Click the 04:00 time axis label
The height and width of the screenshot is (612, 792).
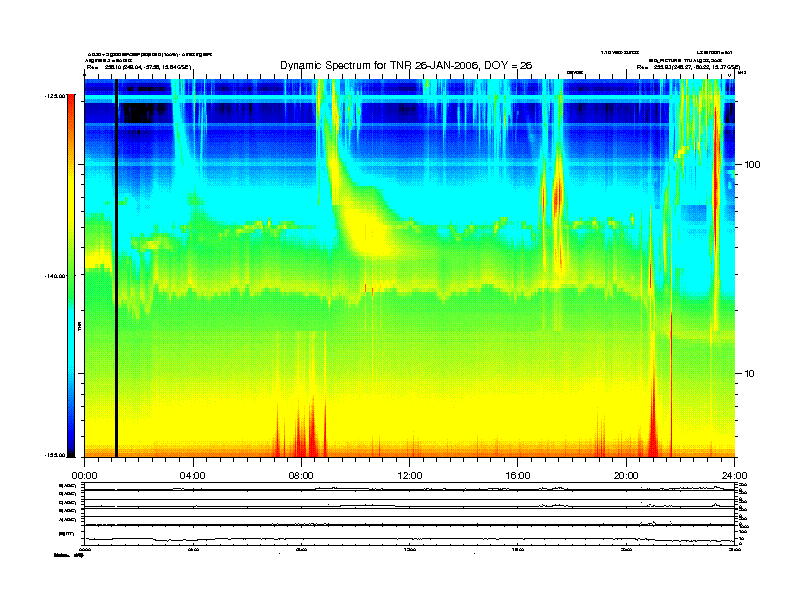pyautogui.click(x=193, y=476)
